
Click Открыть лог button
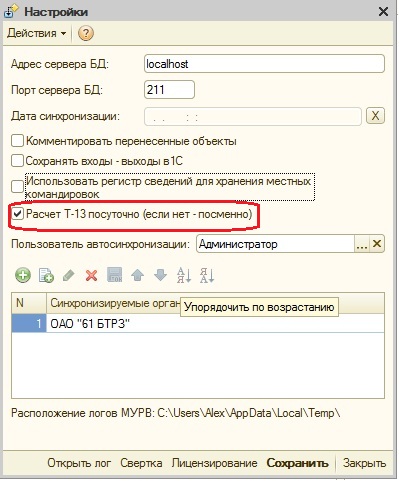coord(79,463)
